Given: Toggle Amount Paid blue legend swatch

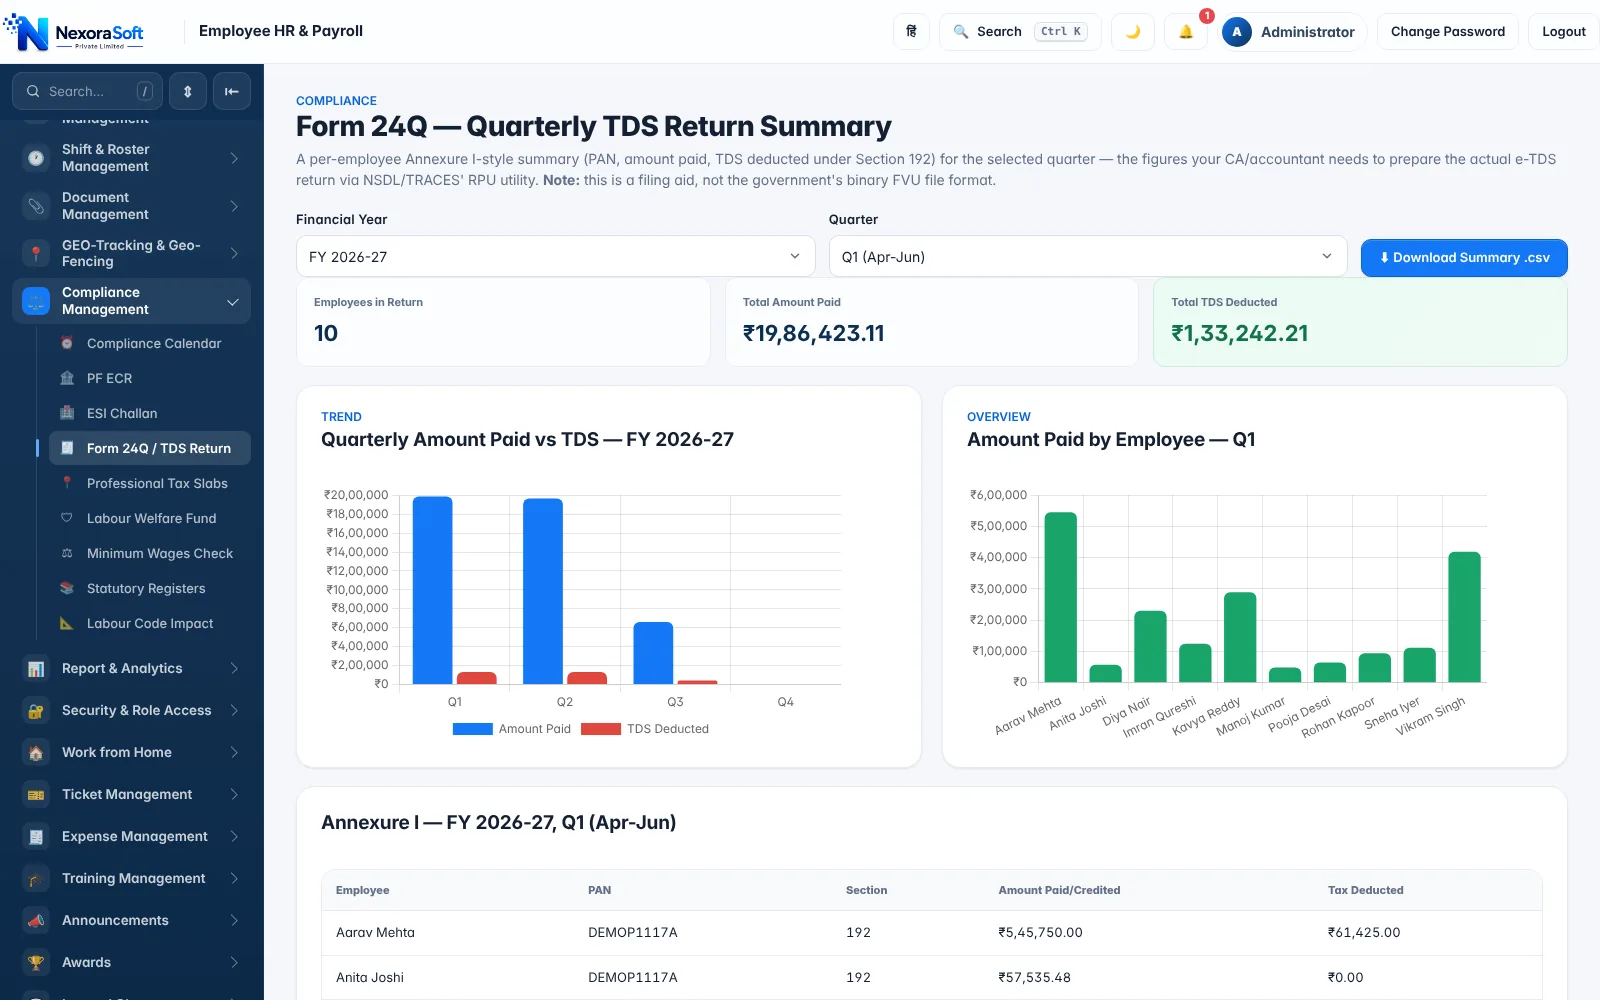Looking at the screenshot, I should pos(472,729).
